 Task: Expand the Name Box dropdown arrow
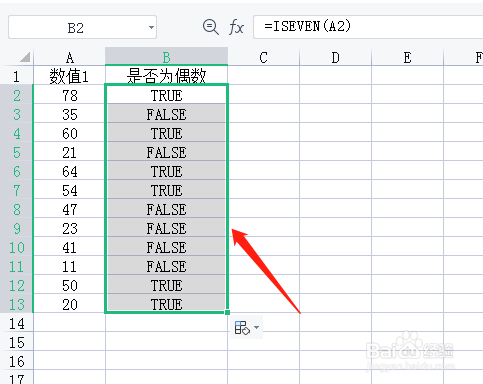tap(151, 27)
